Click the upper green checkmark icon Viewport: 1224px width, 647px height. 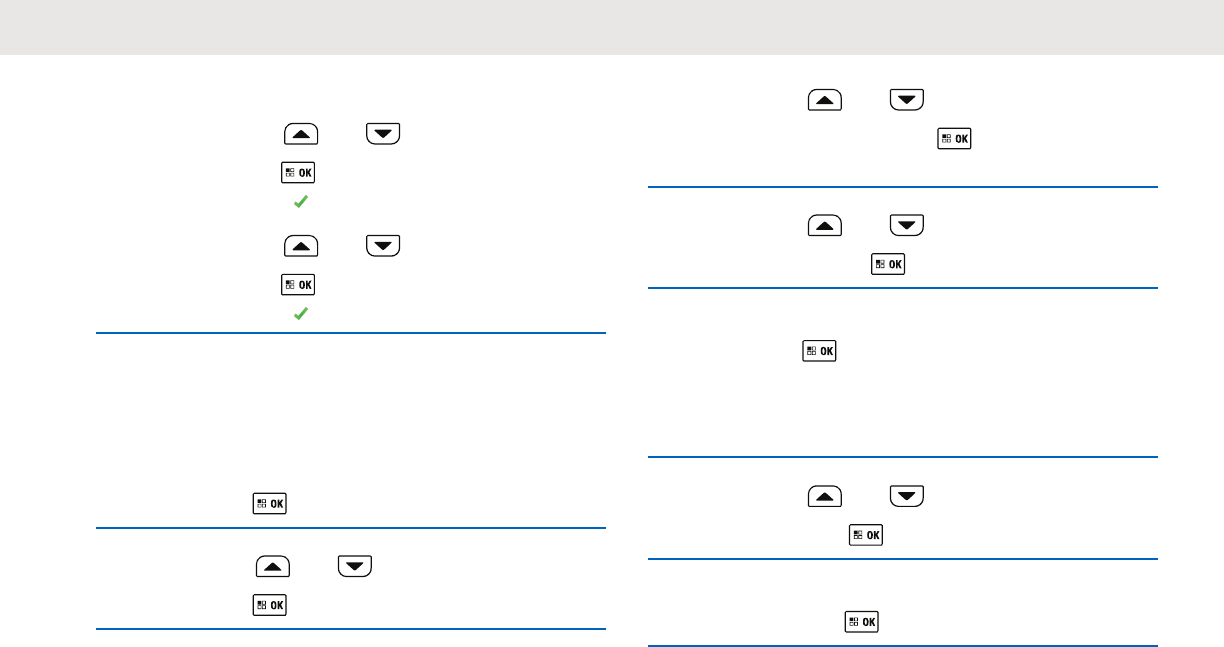[299, 203]
